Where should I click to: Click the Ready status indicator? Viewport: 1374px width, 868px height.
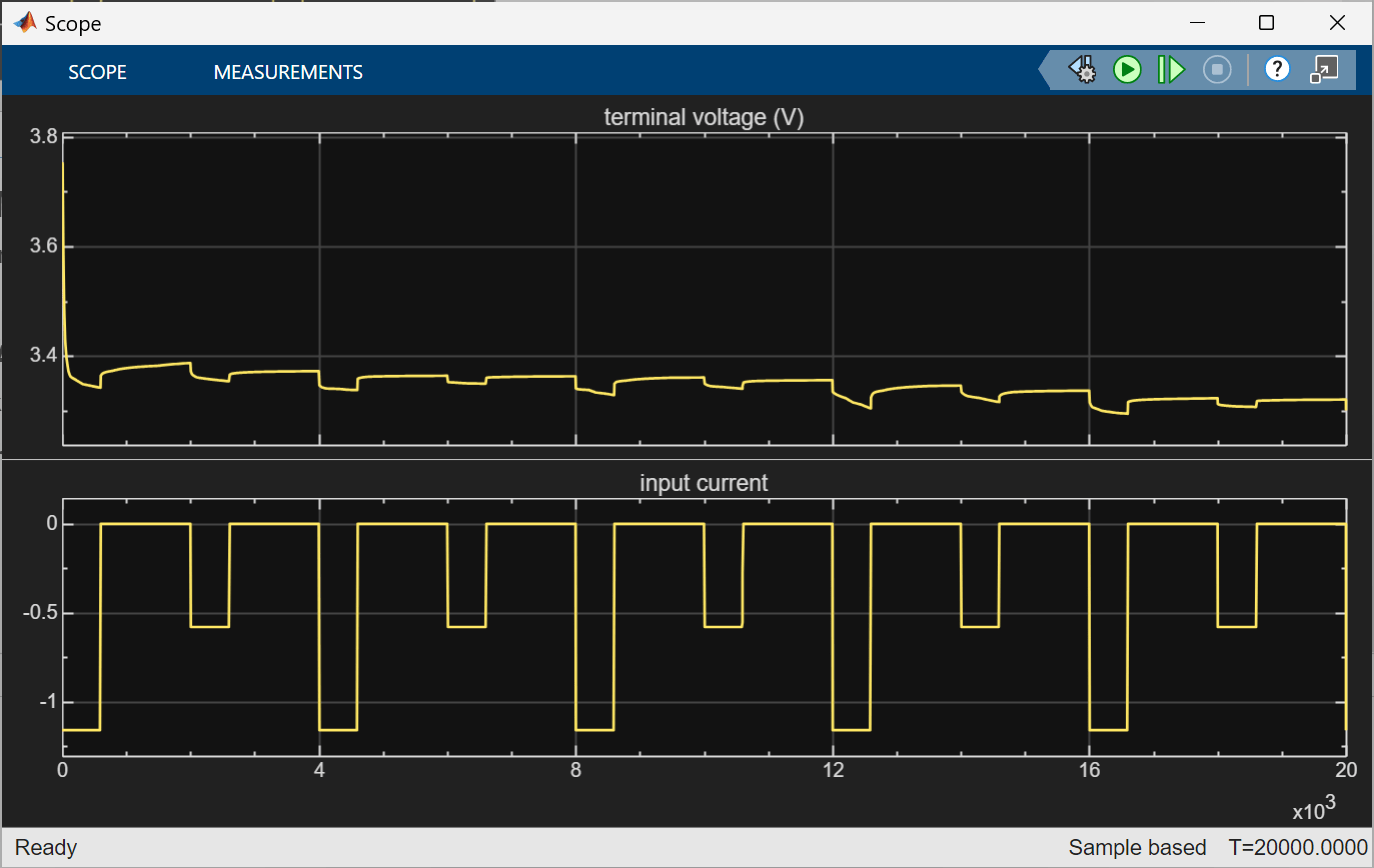[46, 847]
